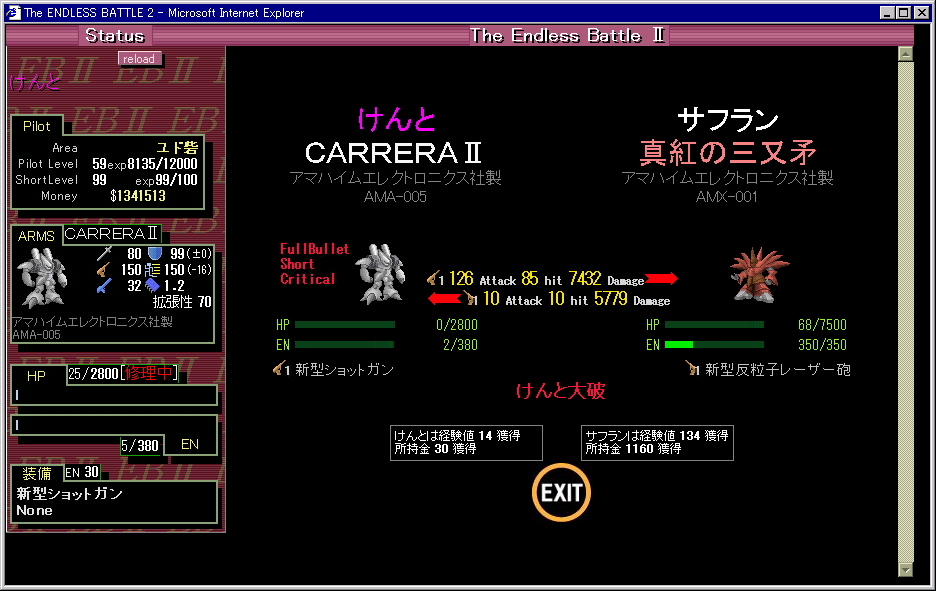The image size is (936, 591).
Task: Click the sword icon beside value 80
Action: (105, 254)
